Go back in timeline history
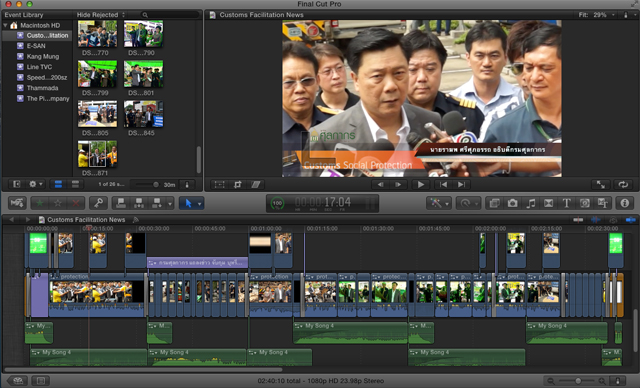640x388 pixels. (11, 219)
